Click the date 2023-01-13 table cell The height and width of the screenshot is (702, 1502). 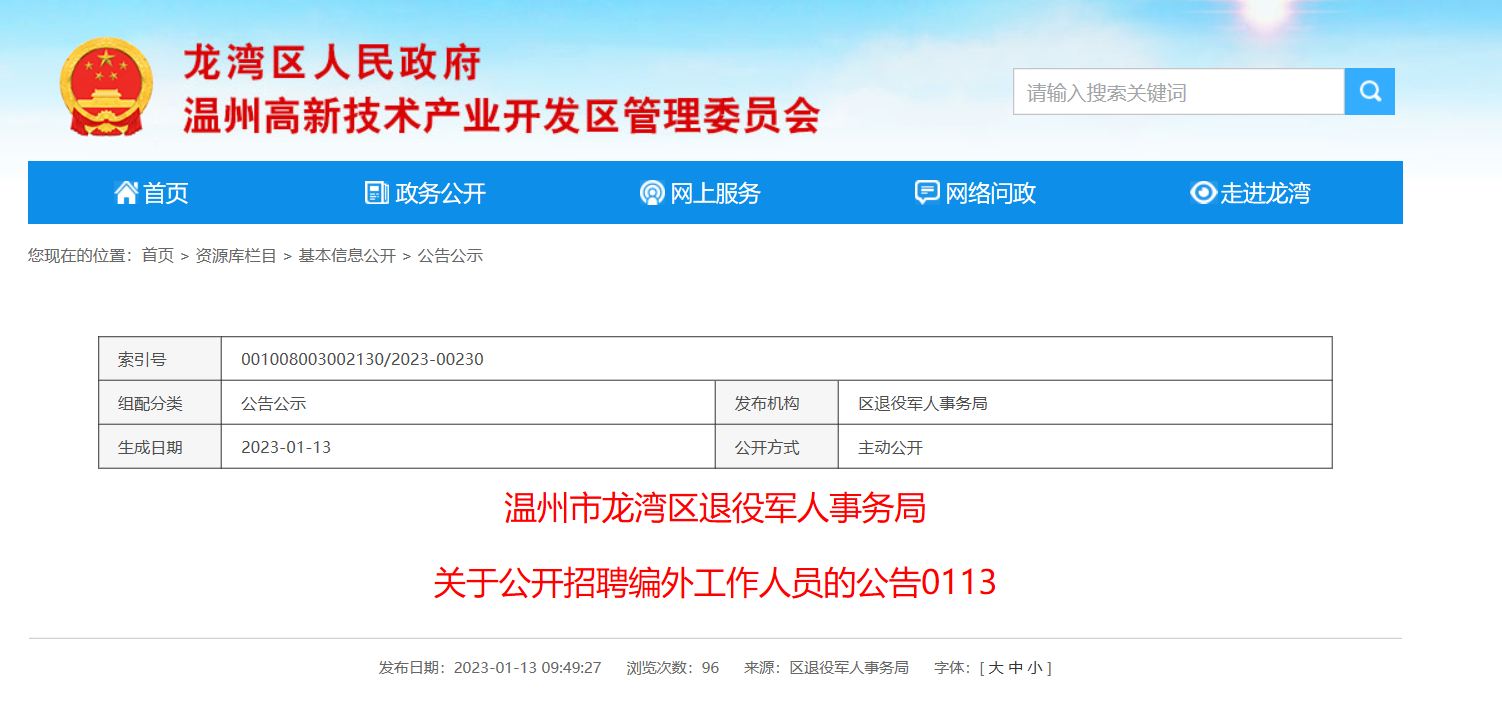click(x=286, y=447)
